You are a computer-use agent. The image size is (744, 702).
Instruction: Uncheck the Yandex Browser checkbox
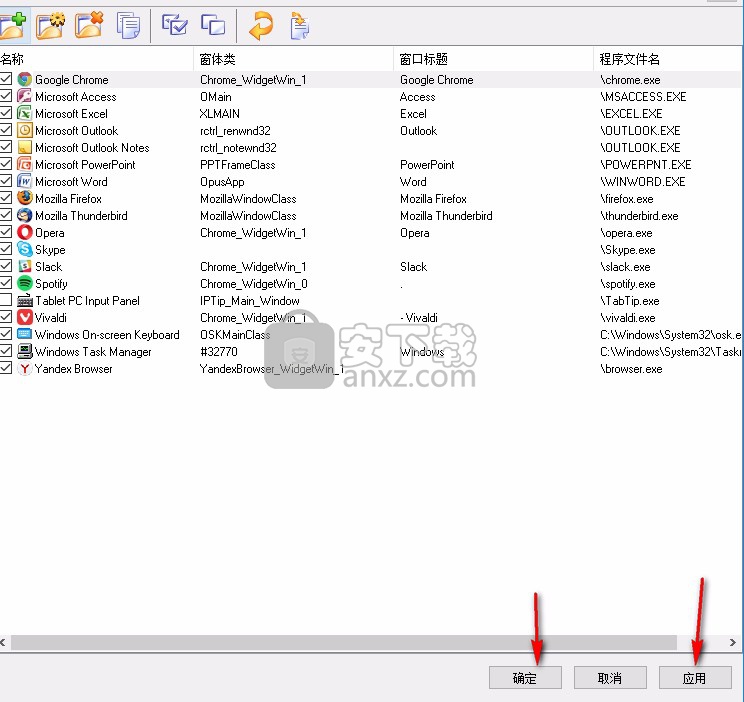click(x=6, y=367)
